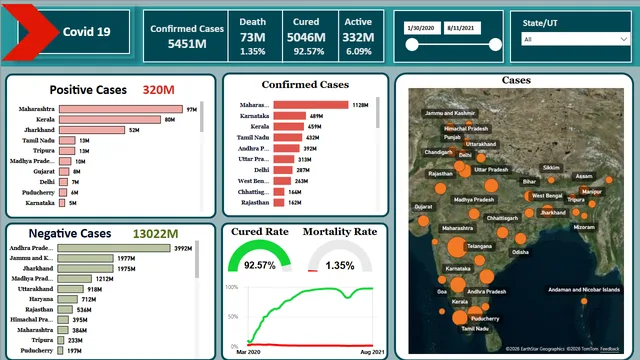Select the right date slider handle
This screenshot has height=360, width=640.
coord(495,44)
